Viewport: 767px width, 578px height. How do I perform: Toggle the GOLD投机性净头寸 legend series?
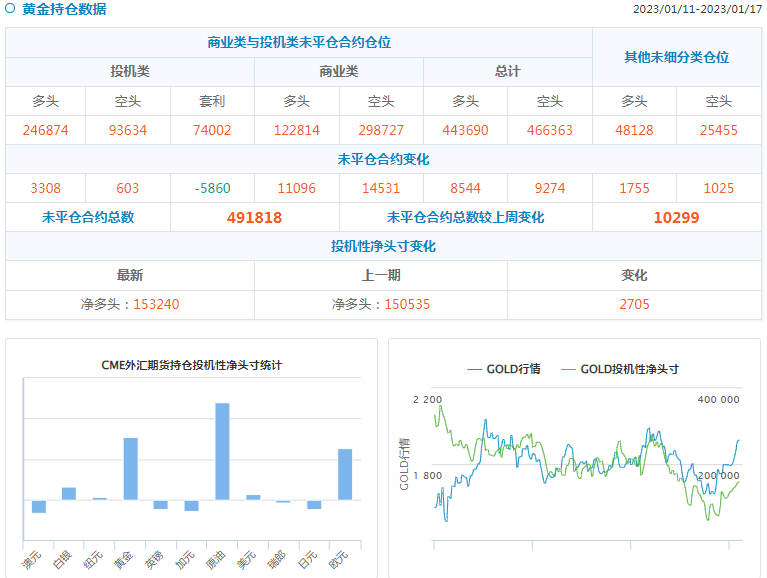(620, 369)
